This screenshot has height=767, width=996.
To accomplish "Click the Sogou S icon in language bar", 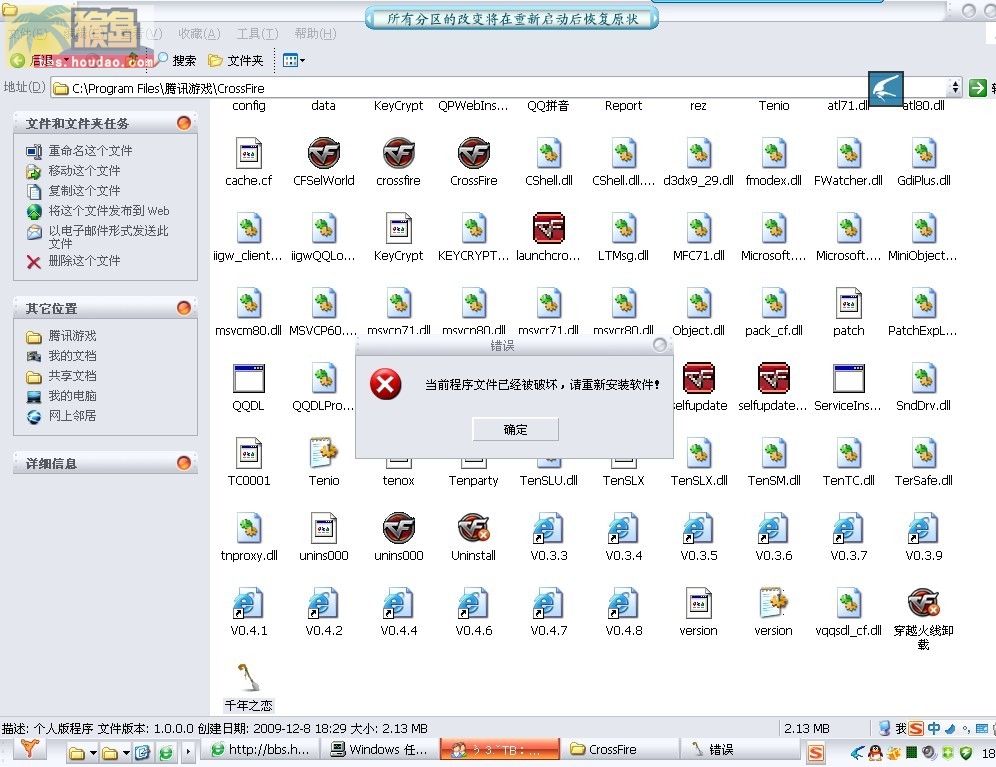I will (x=915, y=728).
